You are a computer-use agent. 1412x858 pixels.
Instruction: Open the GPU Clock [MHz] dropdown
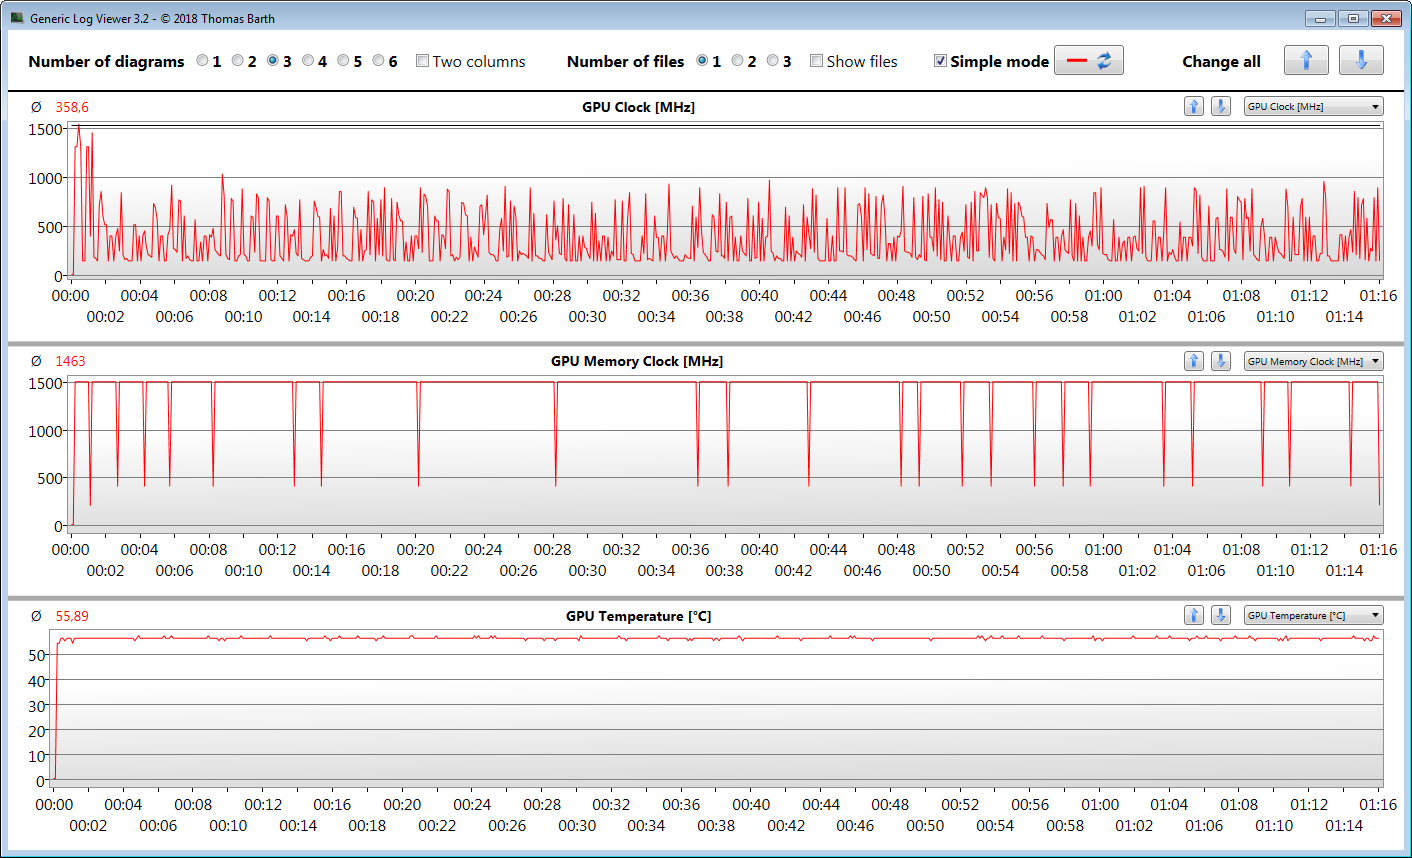(1313, 107)
